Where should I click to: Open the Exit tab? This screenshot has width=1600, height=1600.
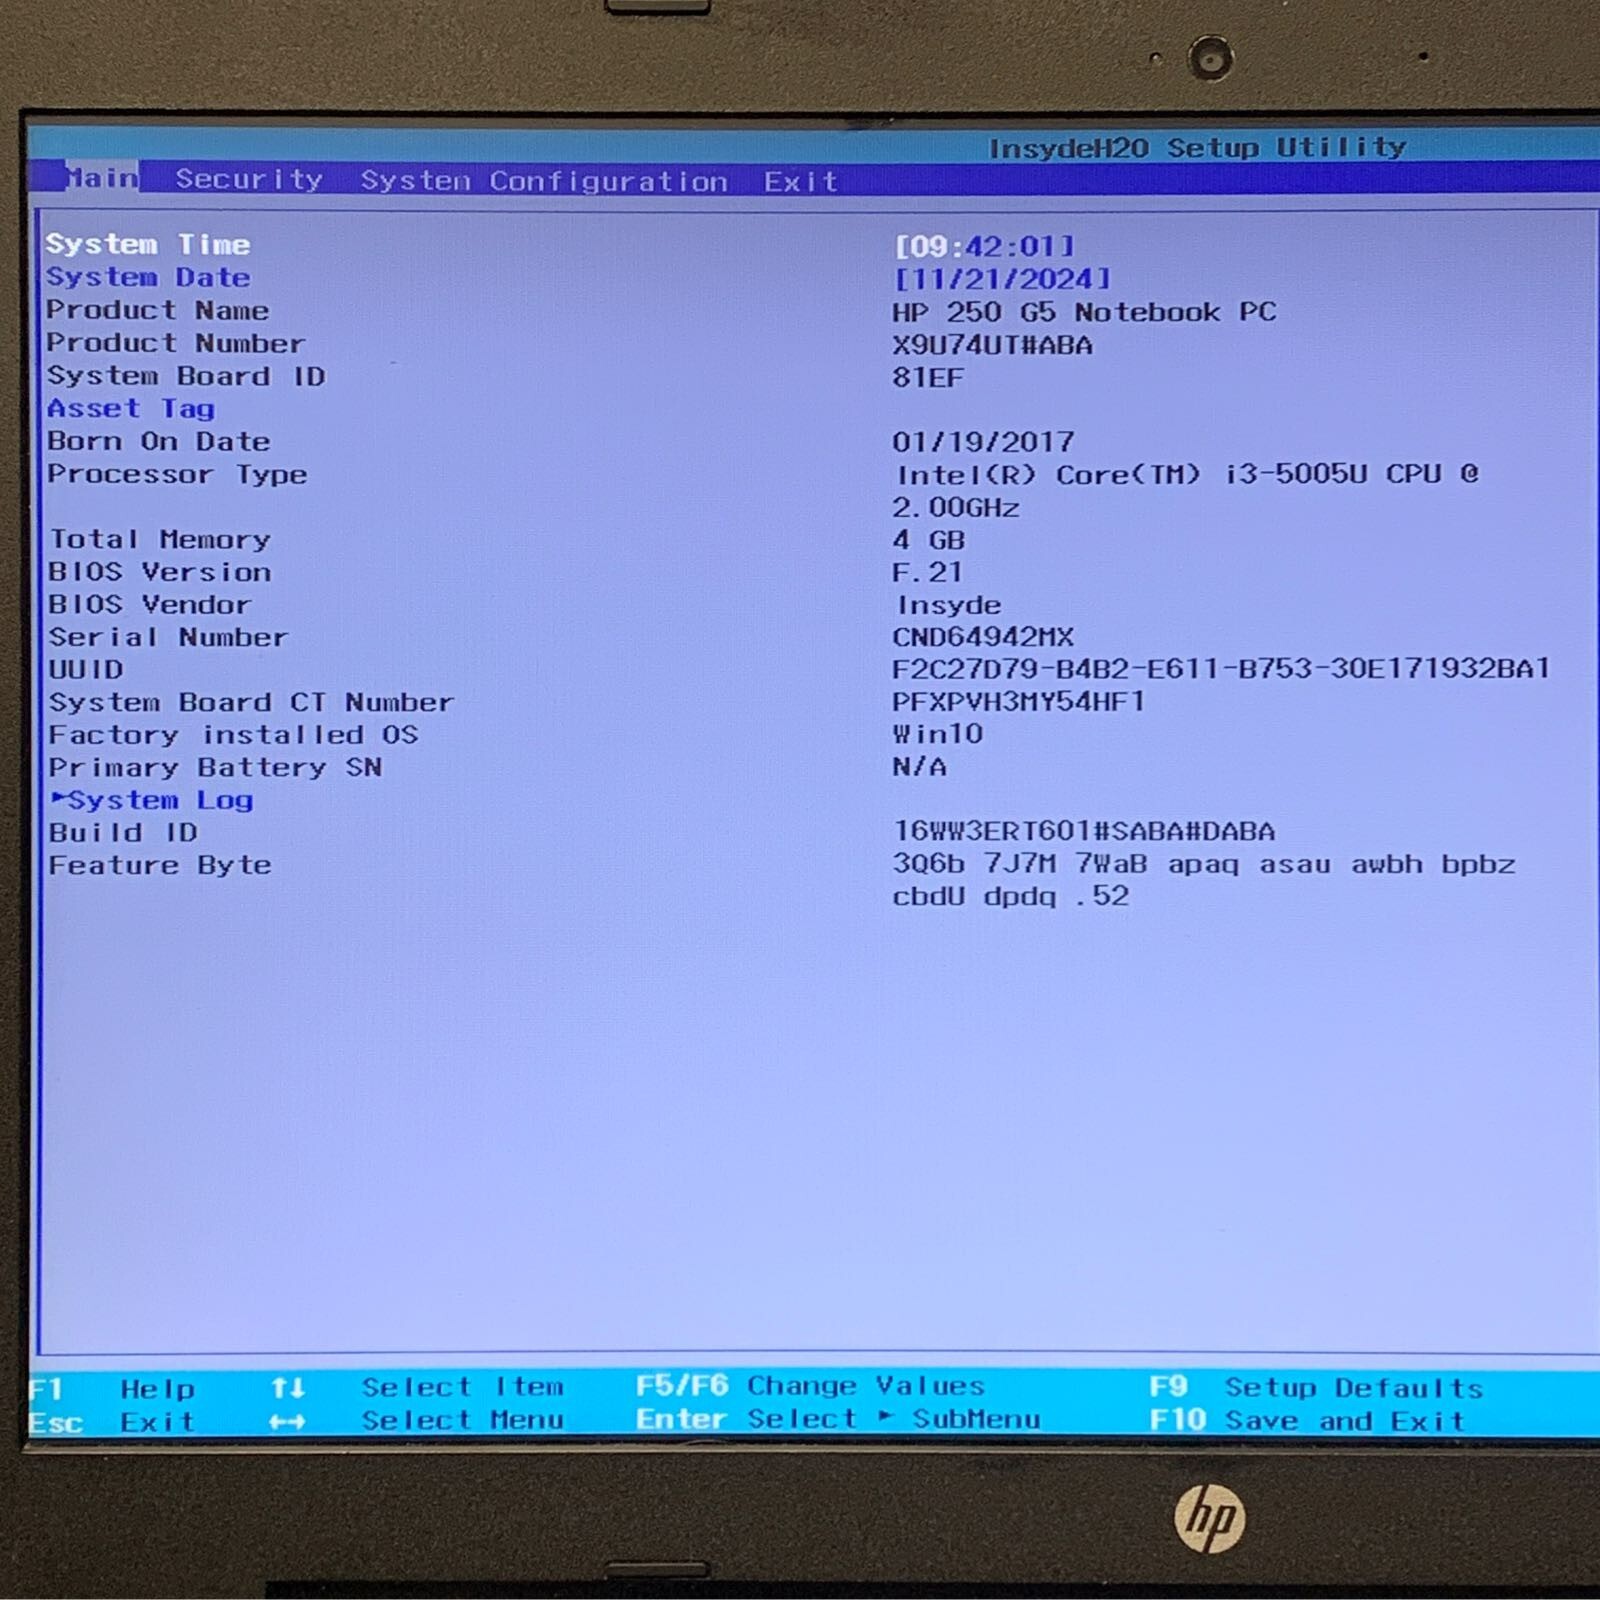click(x=800, y=182)
